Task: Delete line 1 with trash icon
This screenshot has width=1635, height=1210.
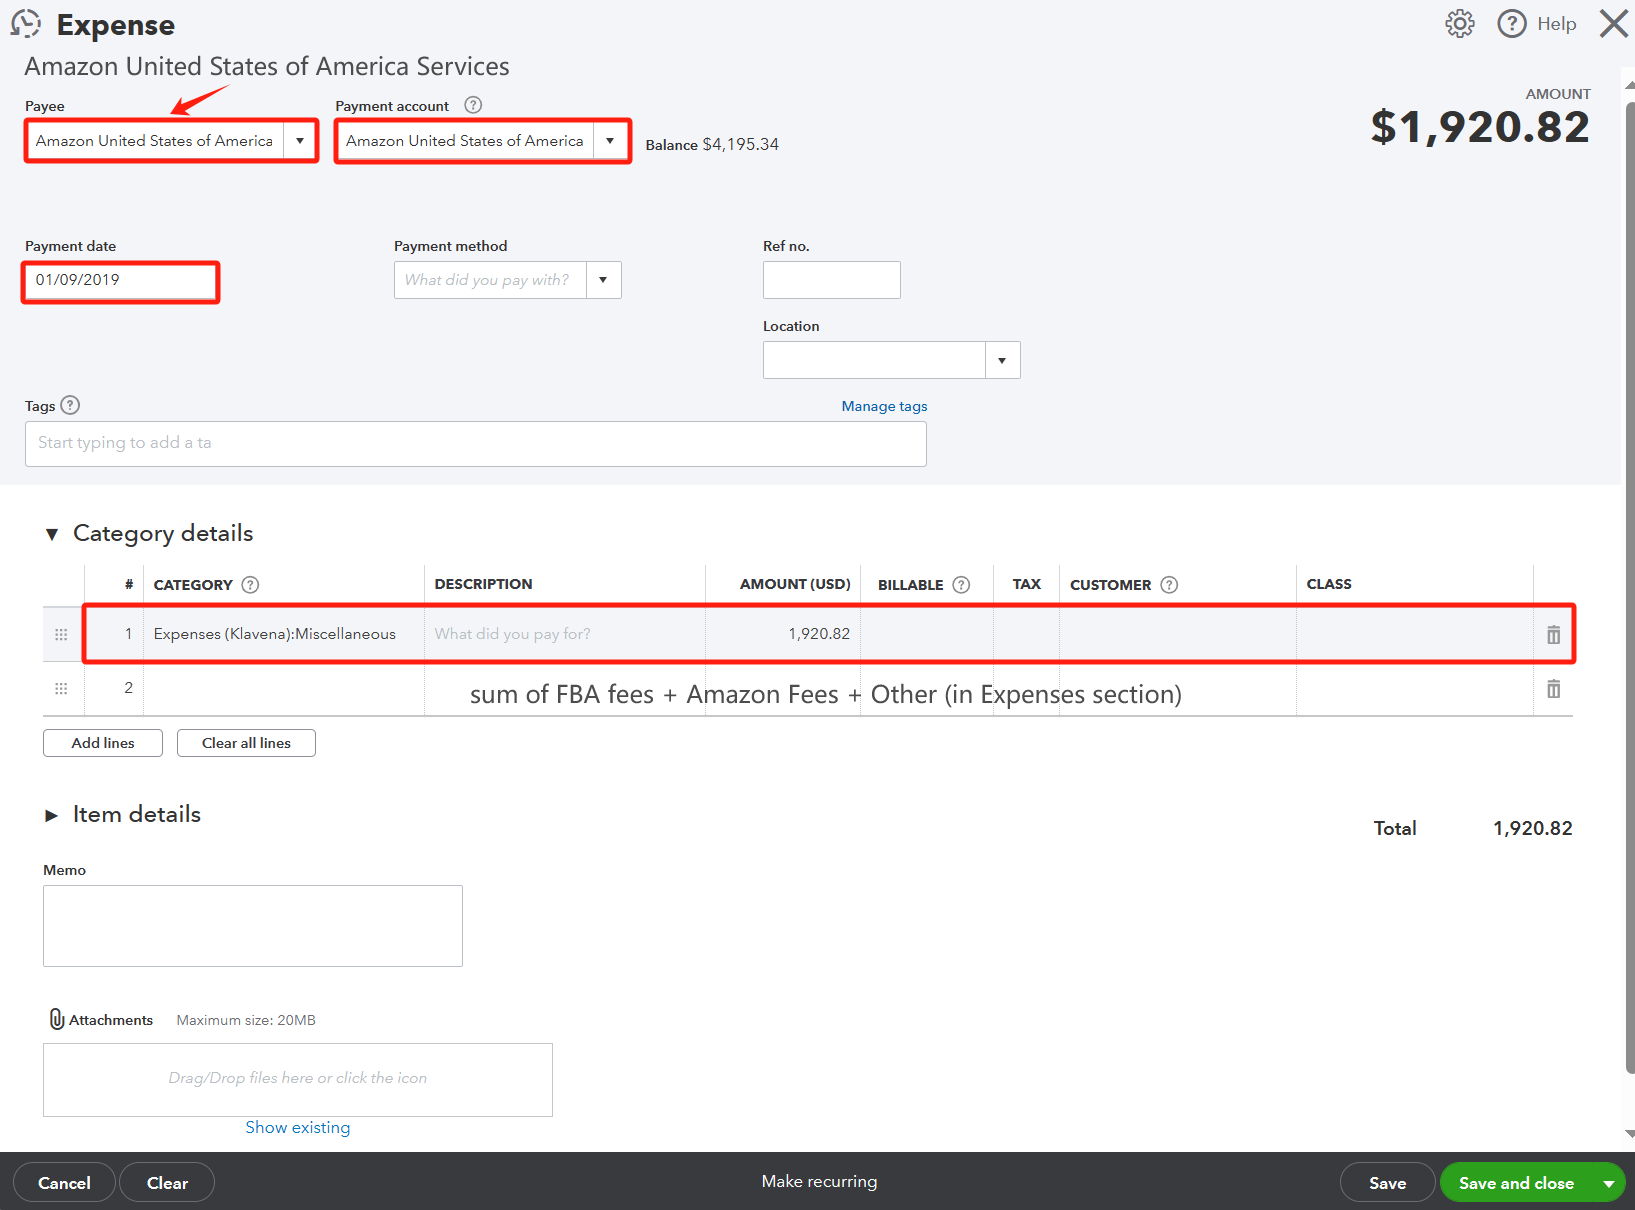Action: tap(1553, 634)
